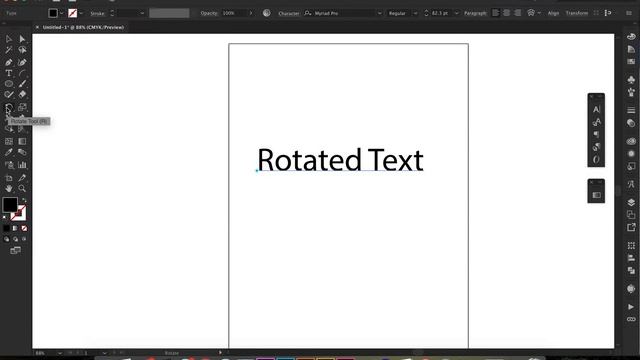Align paragraph left

(496, 13)
